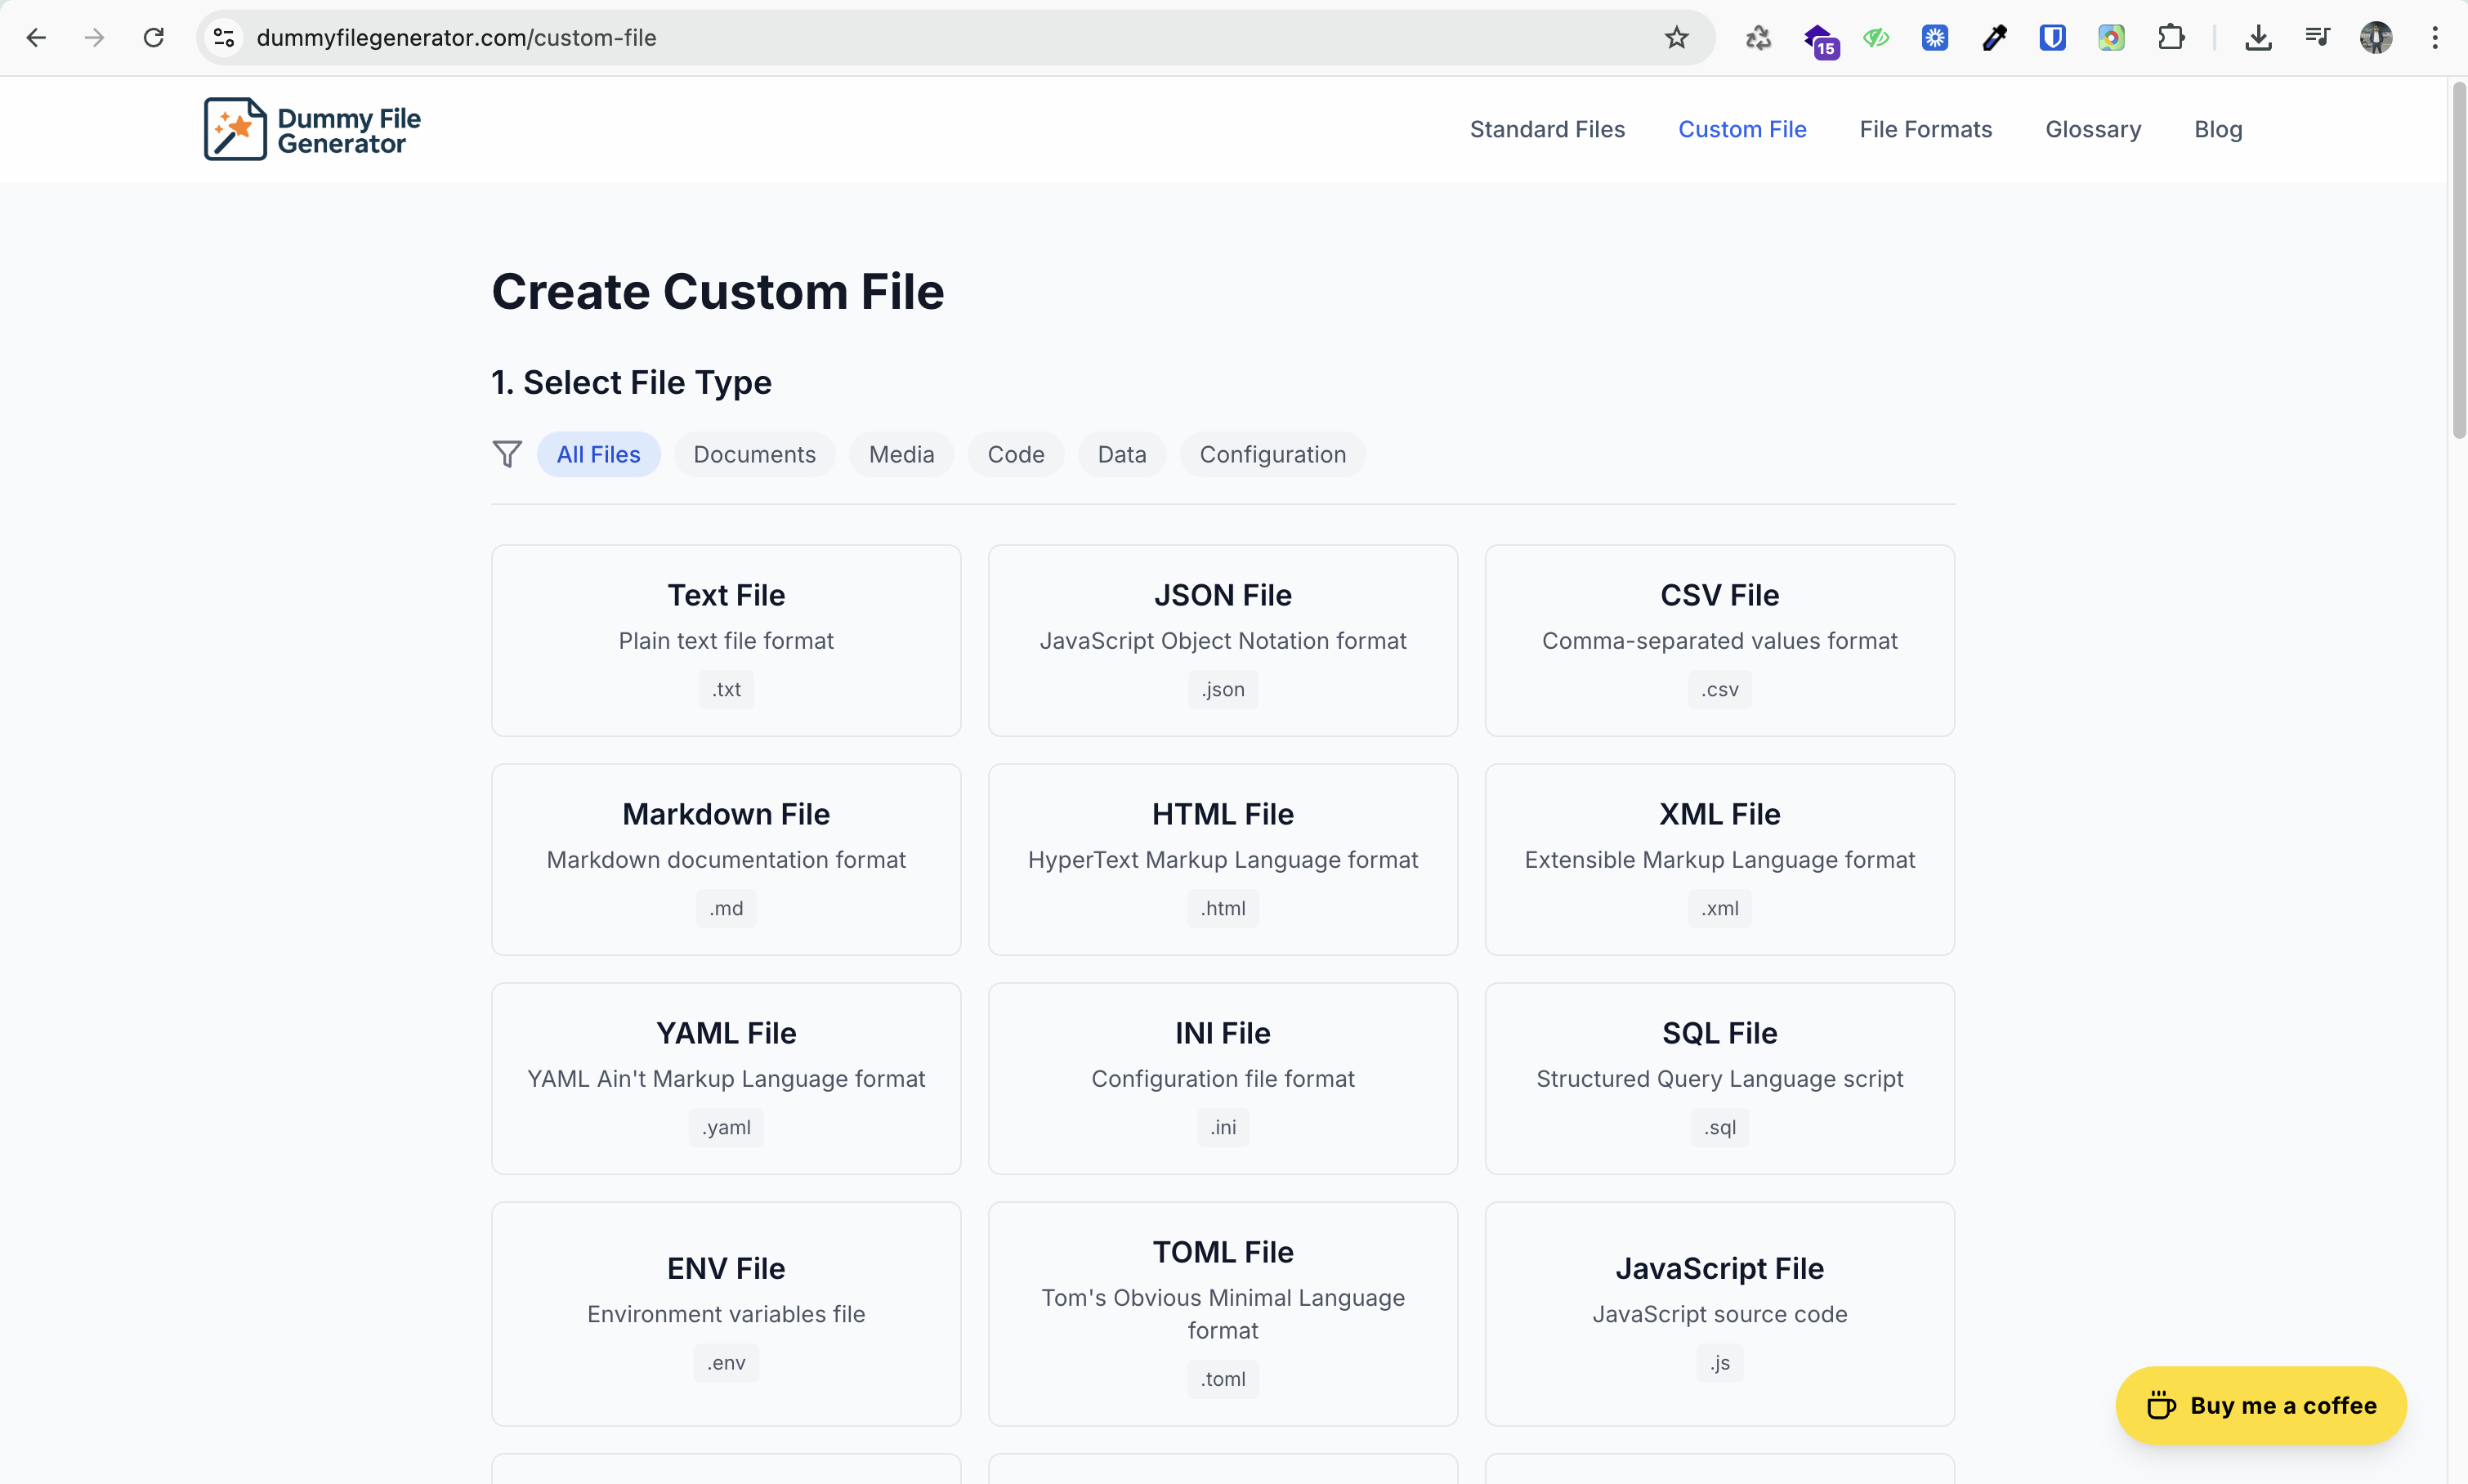
Task: Open the browser Downloads icon
Action: pyautogui.click(x=2259, y=37)
